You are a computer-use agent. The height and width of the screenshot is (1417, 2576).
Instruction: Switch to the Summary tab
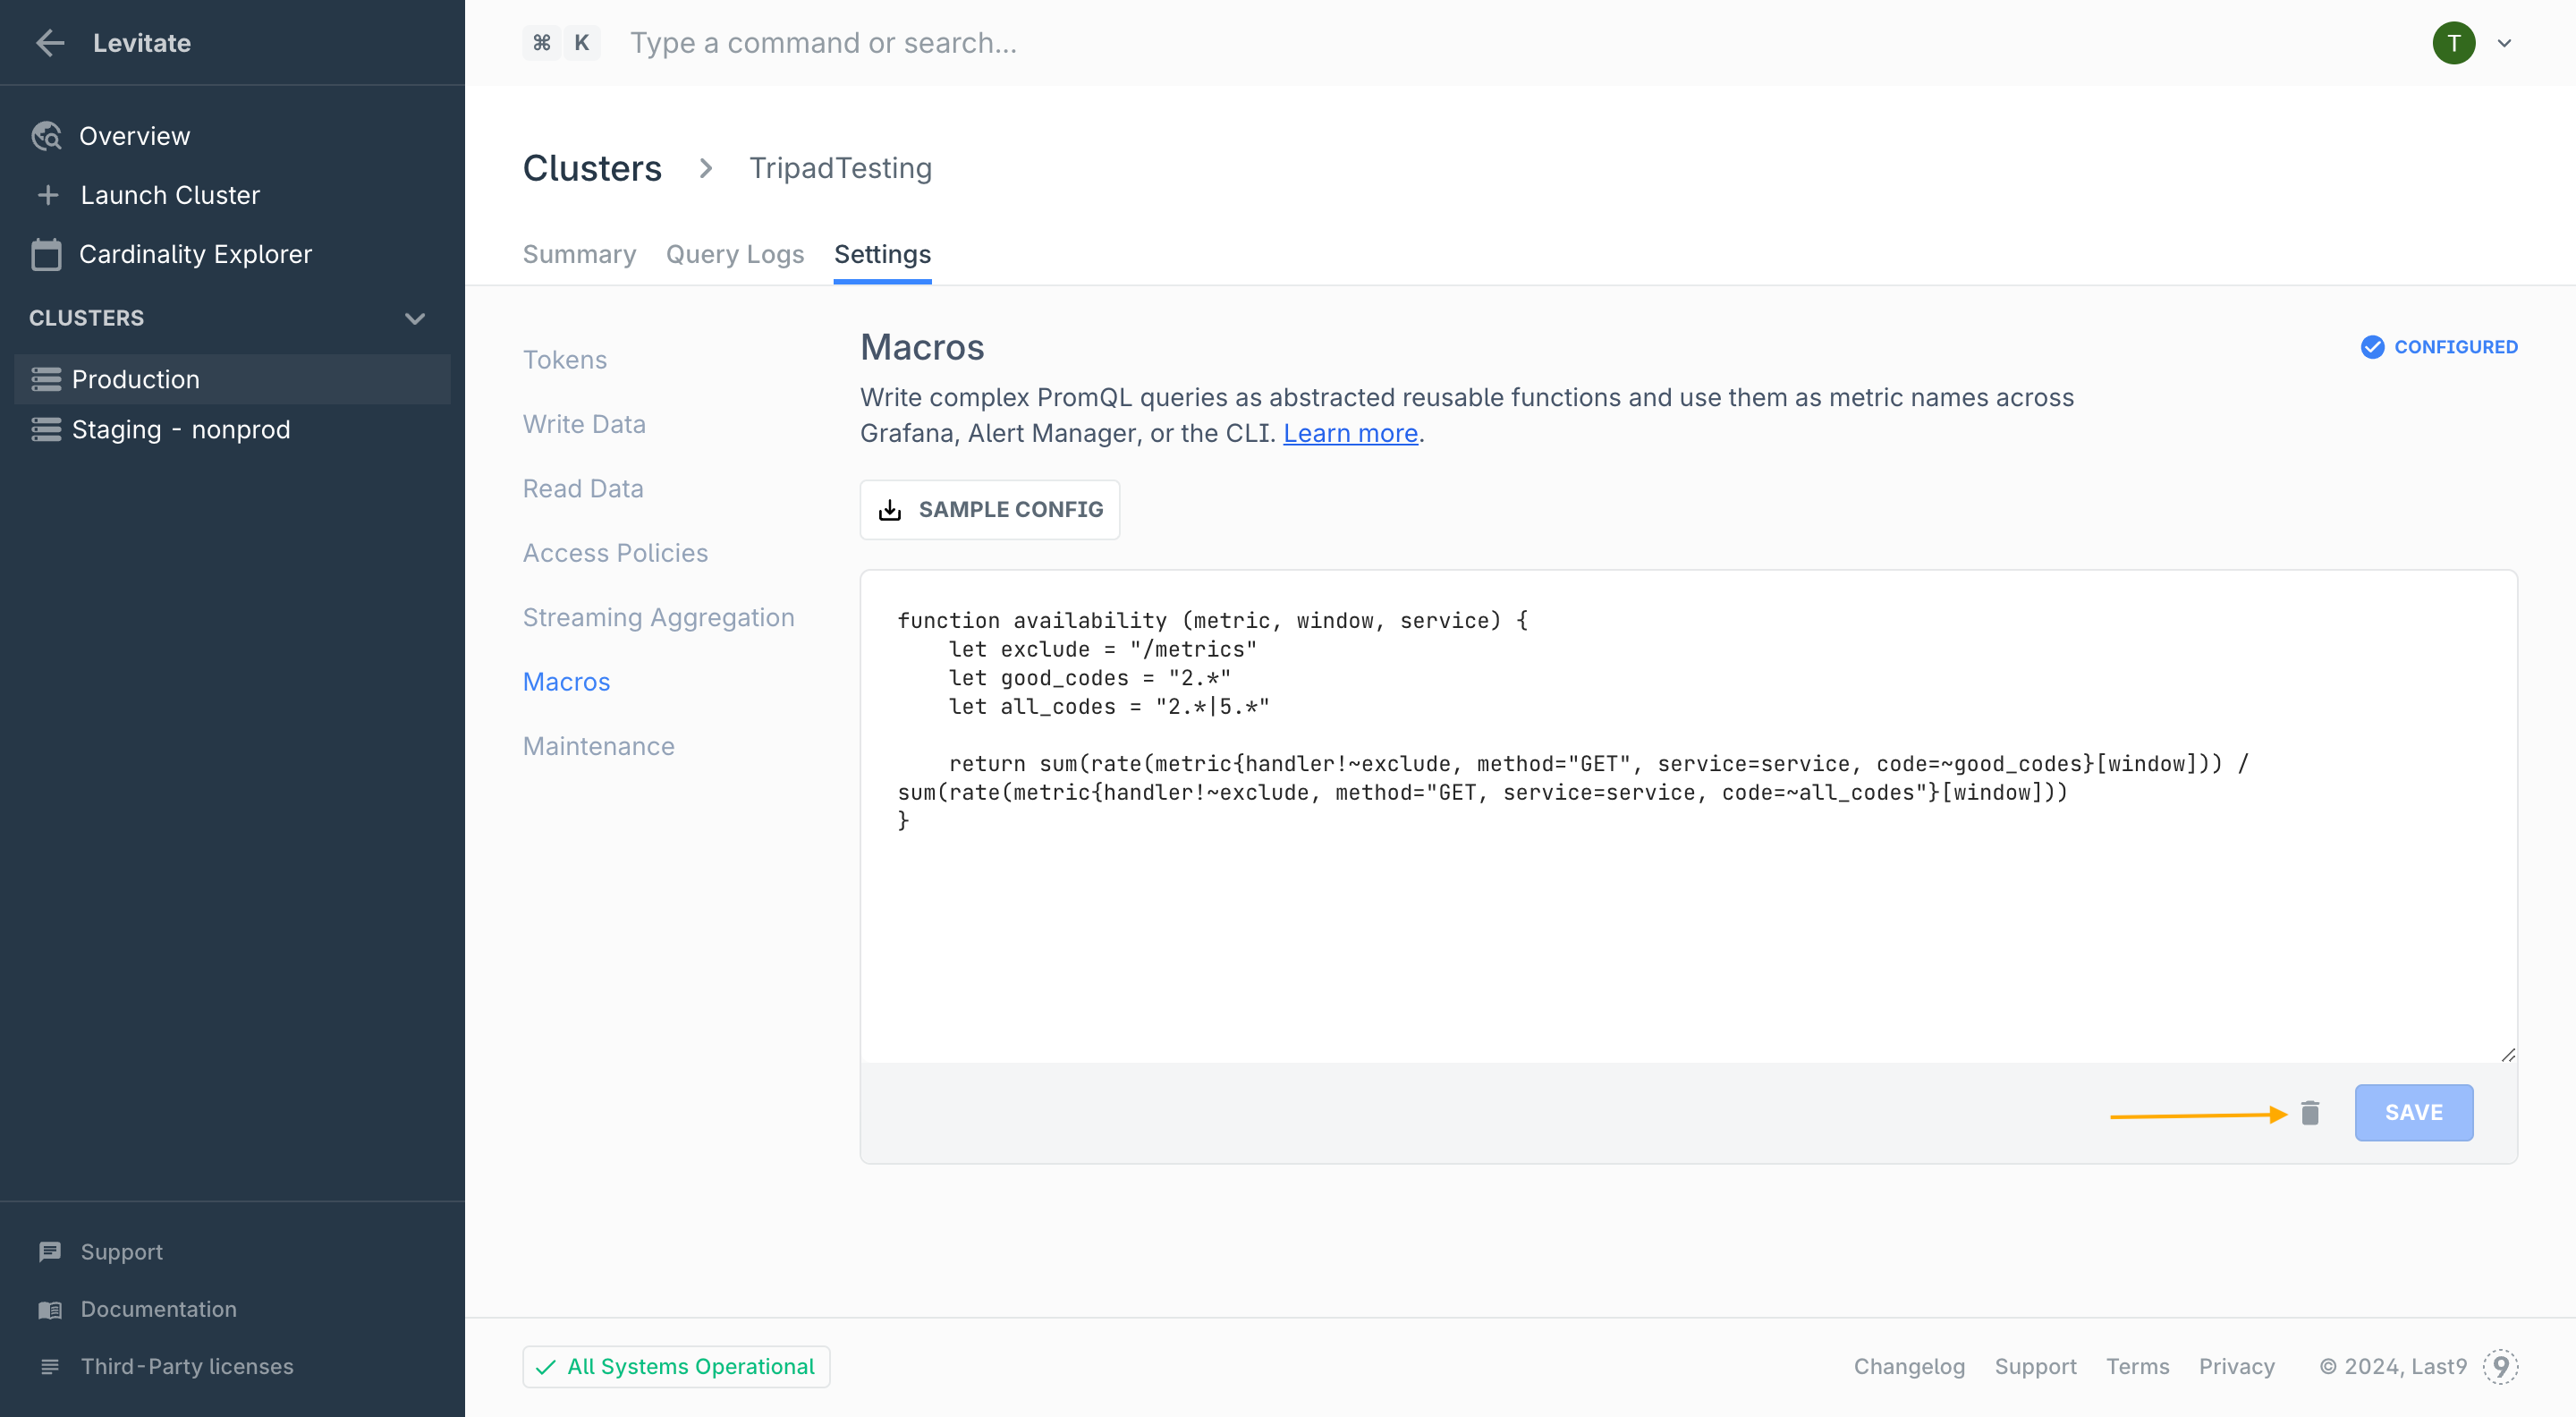coord(580,253)
